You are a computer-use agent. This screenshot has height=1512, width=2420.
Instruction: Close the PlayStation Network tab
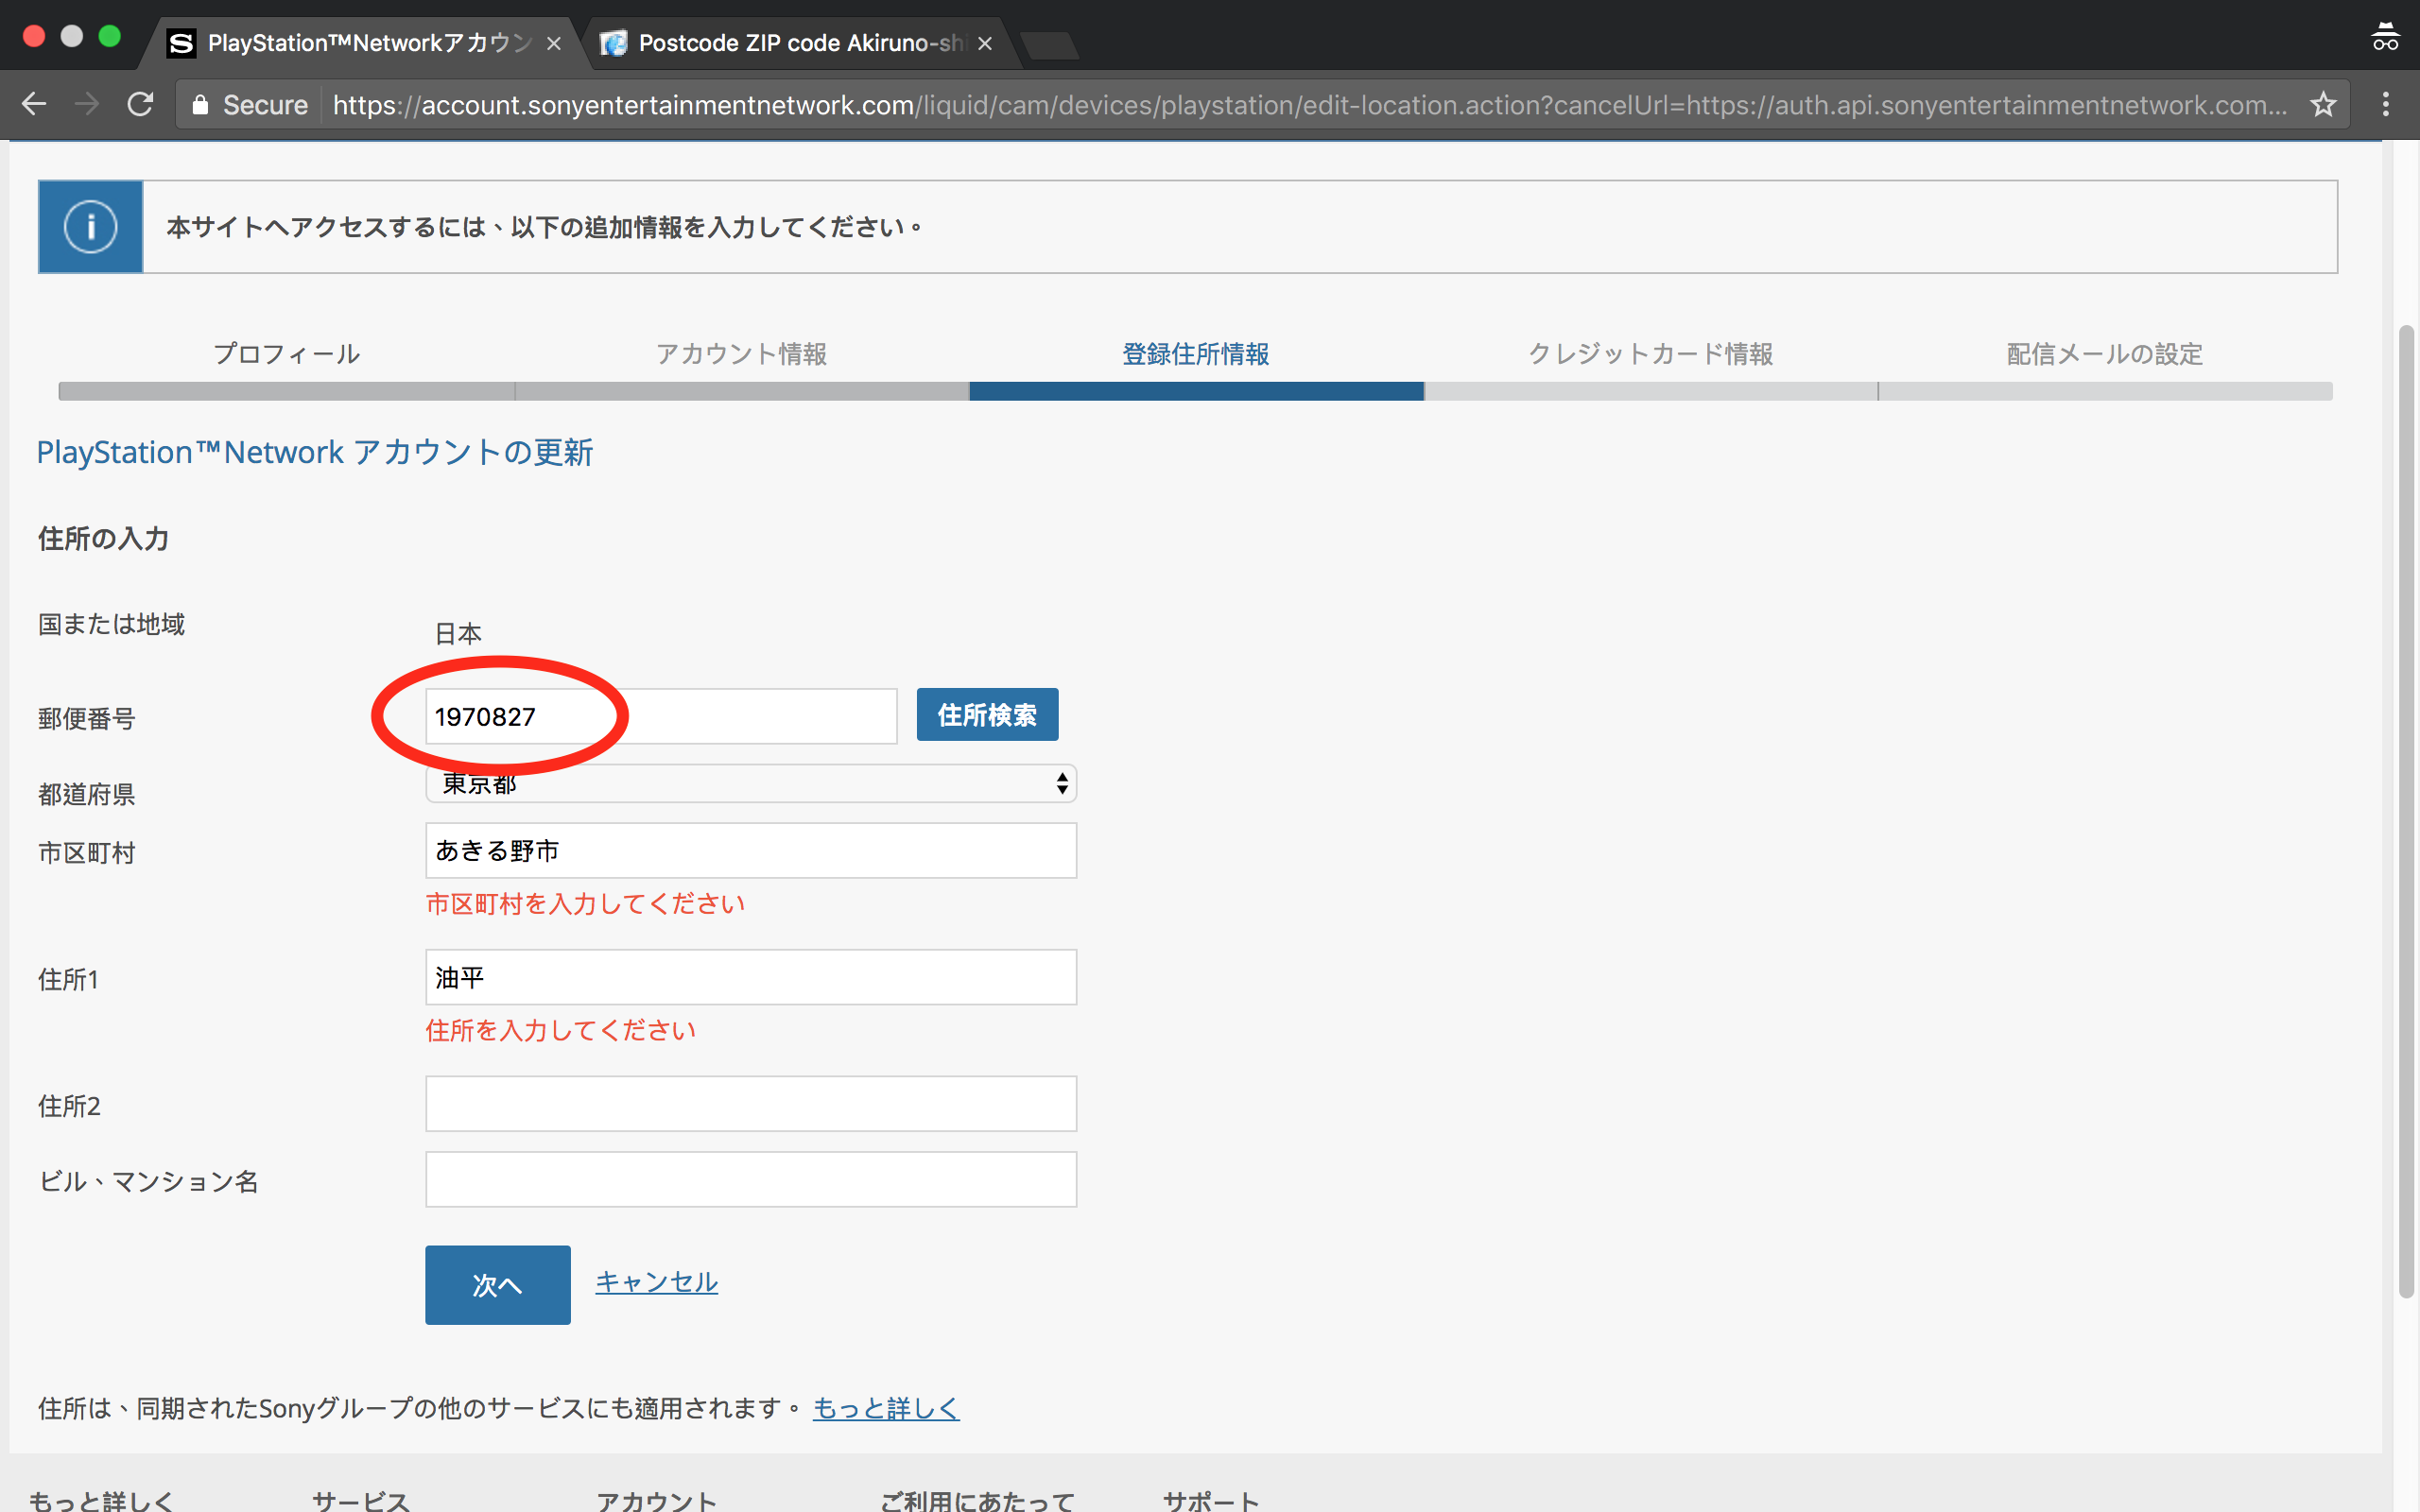(554, 43)
